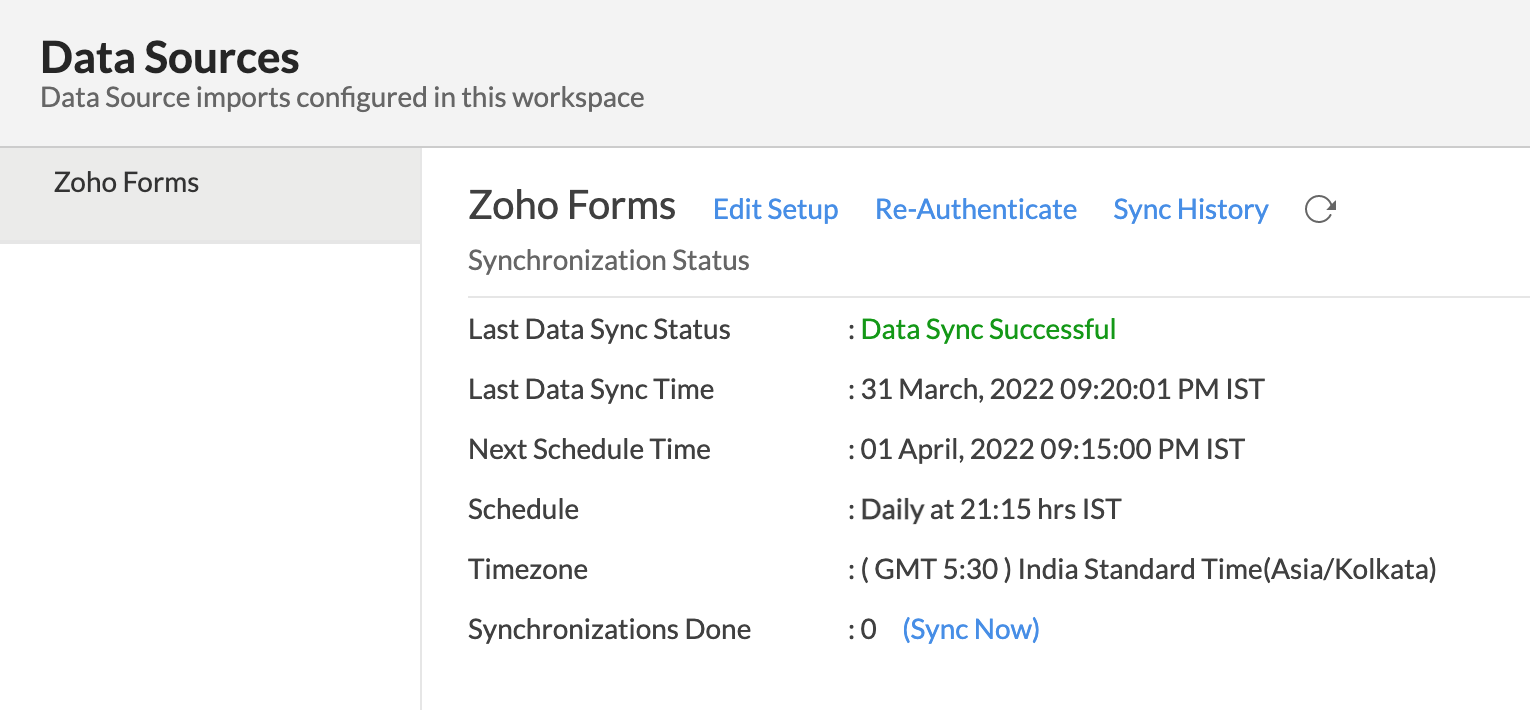Click the Synchronizations Done label
This screenshot has height=710, width=1530.
pos(609,630)
